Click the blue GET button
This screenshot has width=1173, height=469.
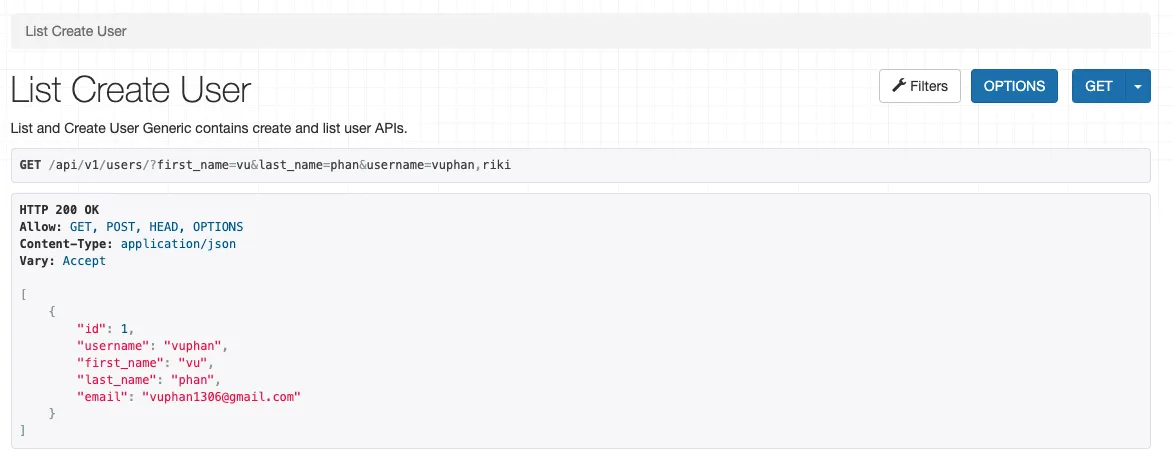coord(1098,86)
